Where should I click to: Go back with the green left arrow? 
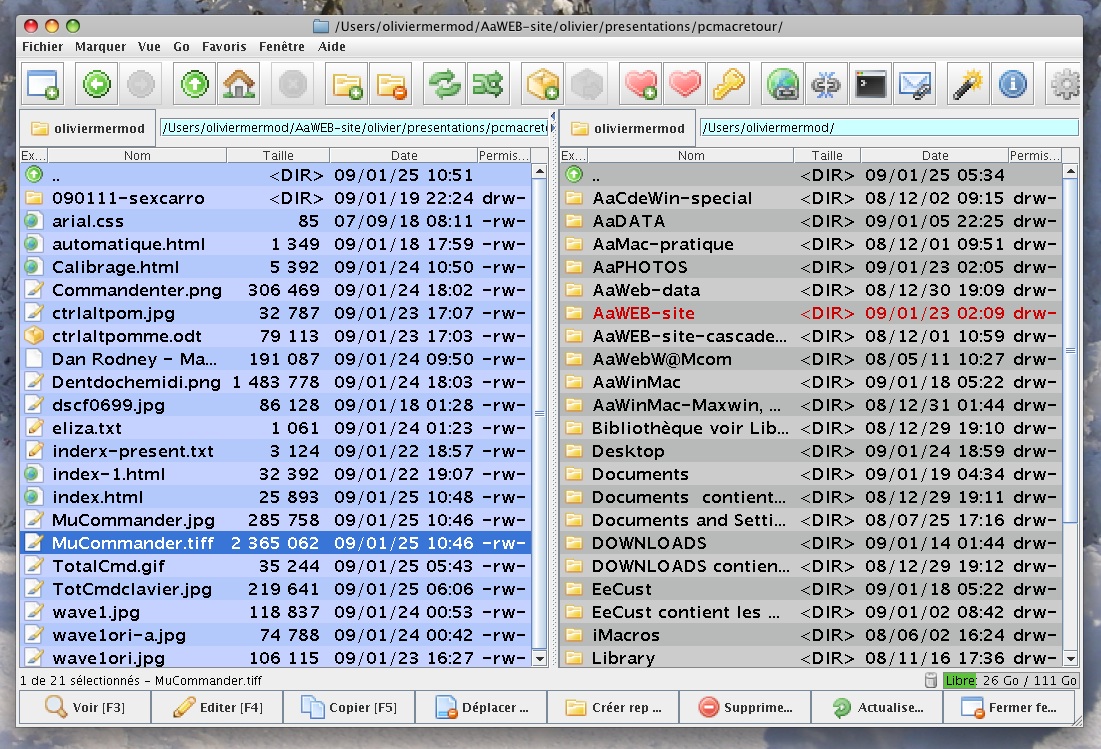click(97, 85)
